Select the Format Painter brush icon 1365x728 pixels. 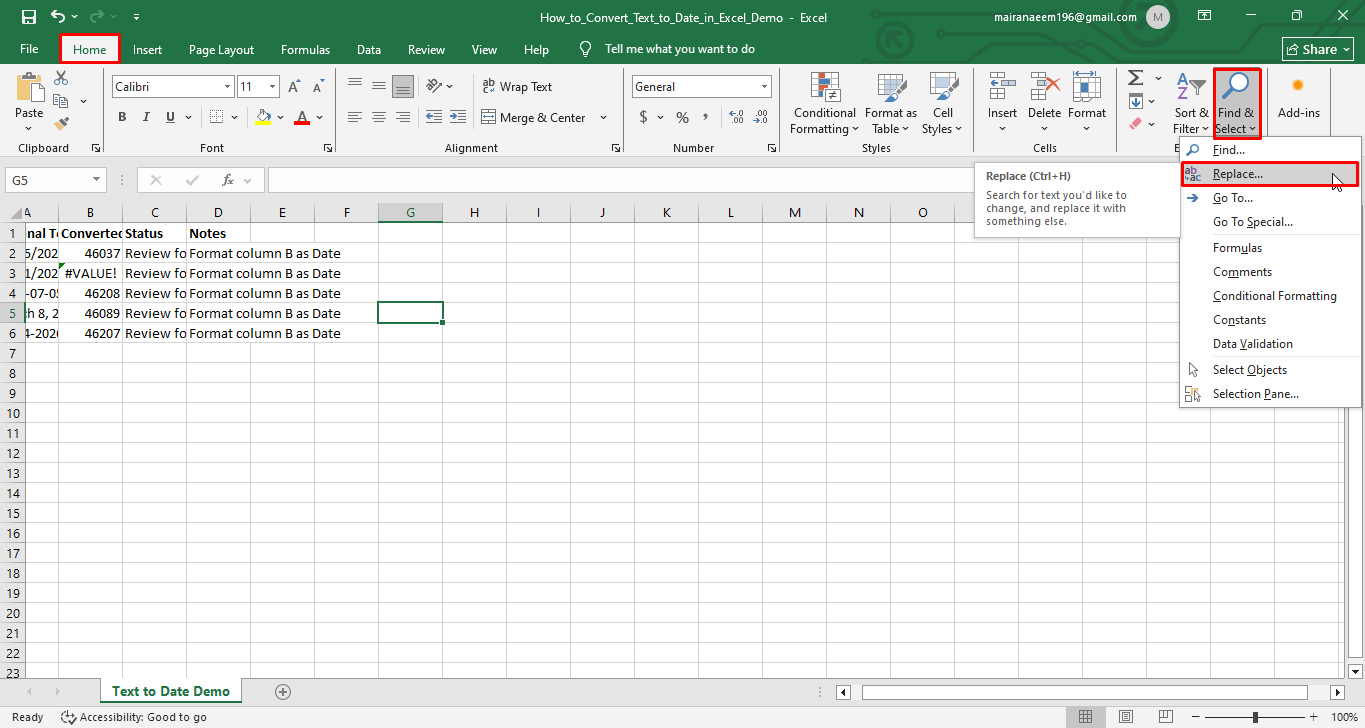[x=61, y=124]
